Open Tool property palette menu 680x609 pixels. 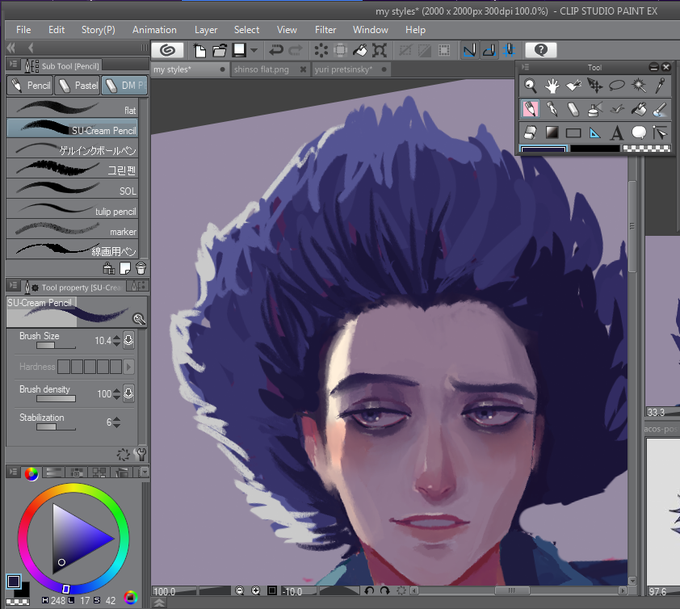pyautogui.click(x=13, y=286)
